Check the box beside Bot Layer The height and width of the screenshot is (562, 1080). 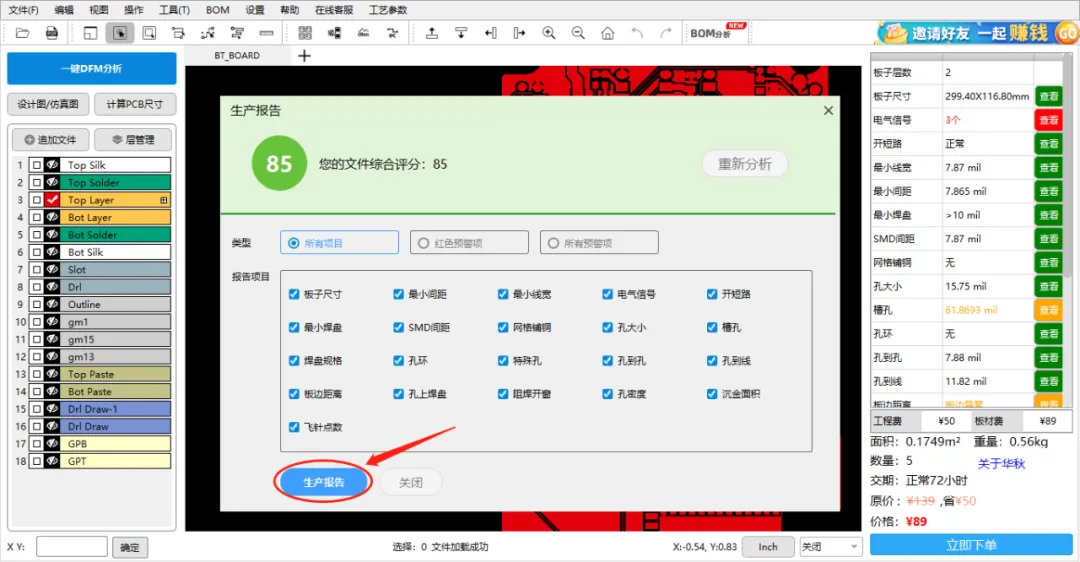(37, 217)
